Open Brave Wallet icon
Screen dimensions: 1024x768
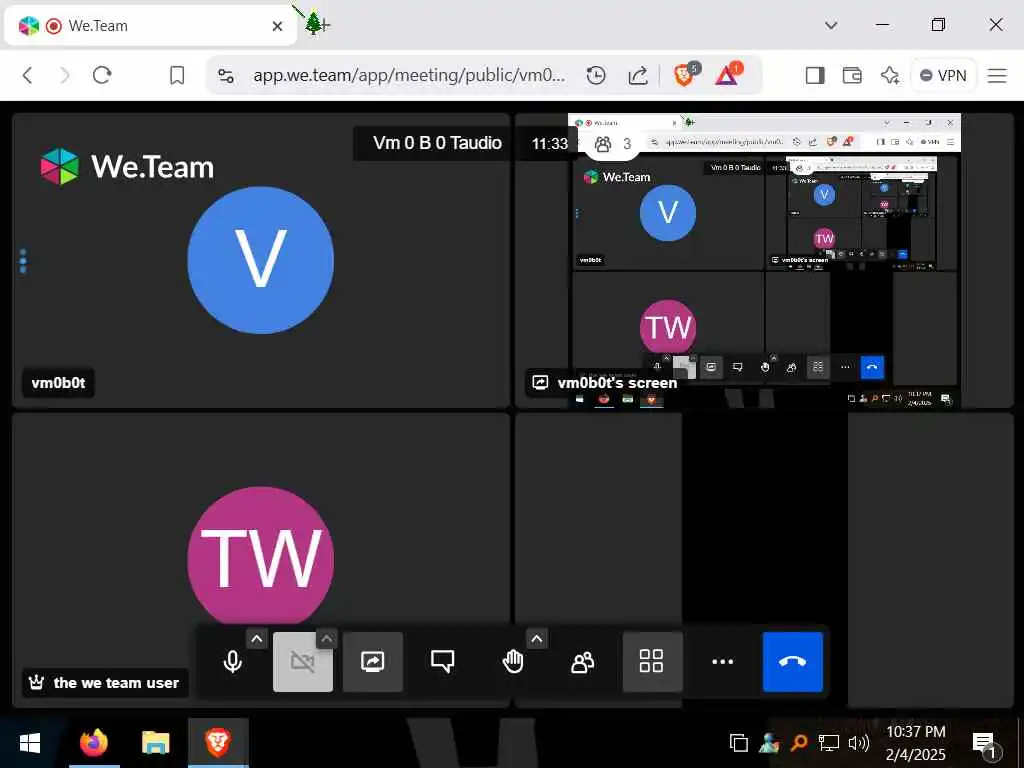(852, 76)
